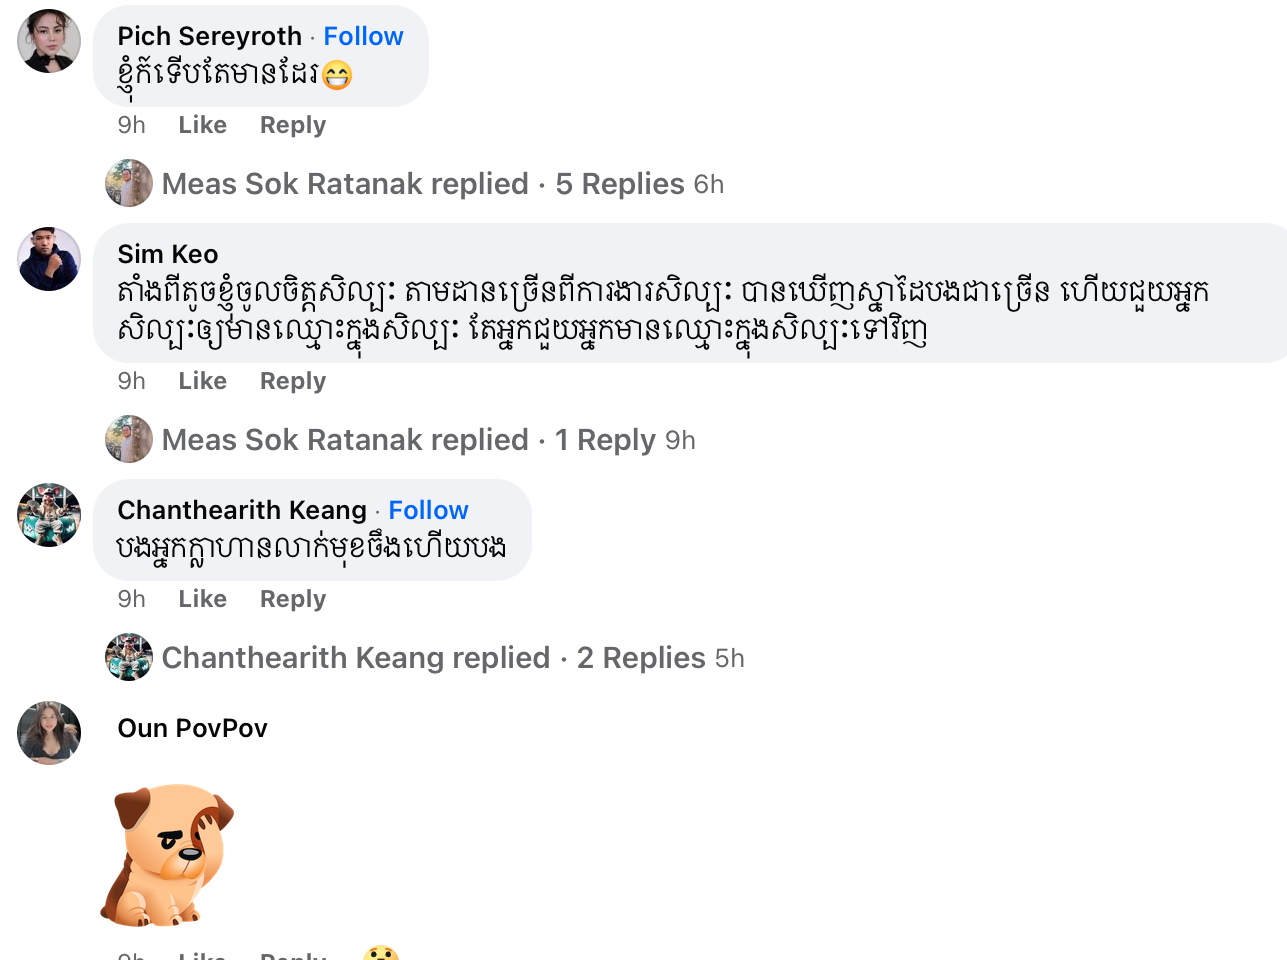Follow Pich Sereyroth
This screenshot has height=960, width=1287.
363,36
